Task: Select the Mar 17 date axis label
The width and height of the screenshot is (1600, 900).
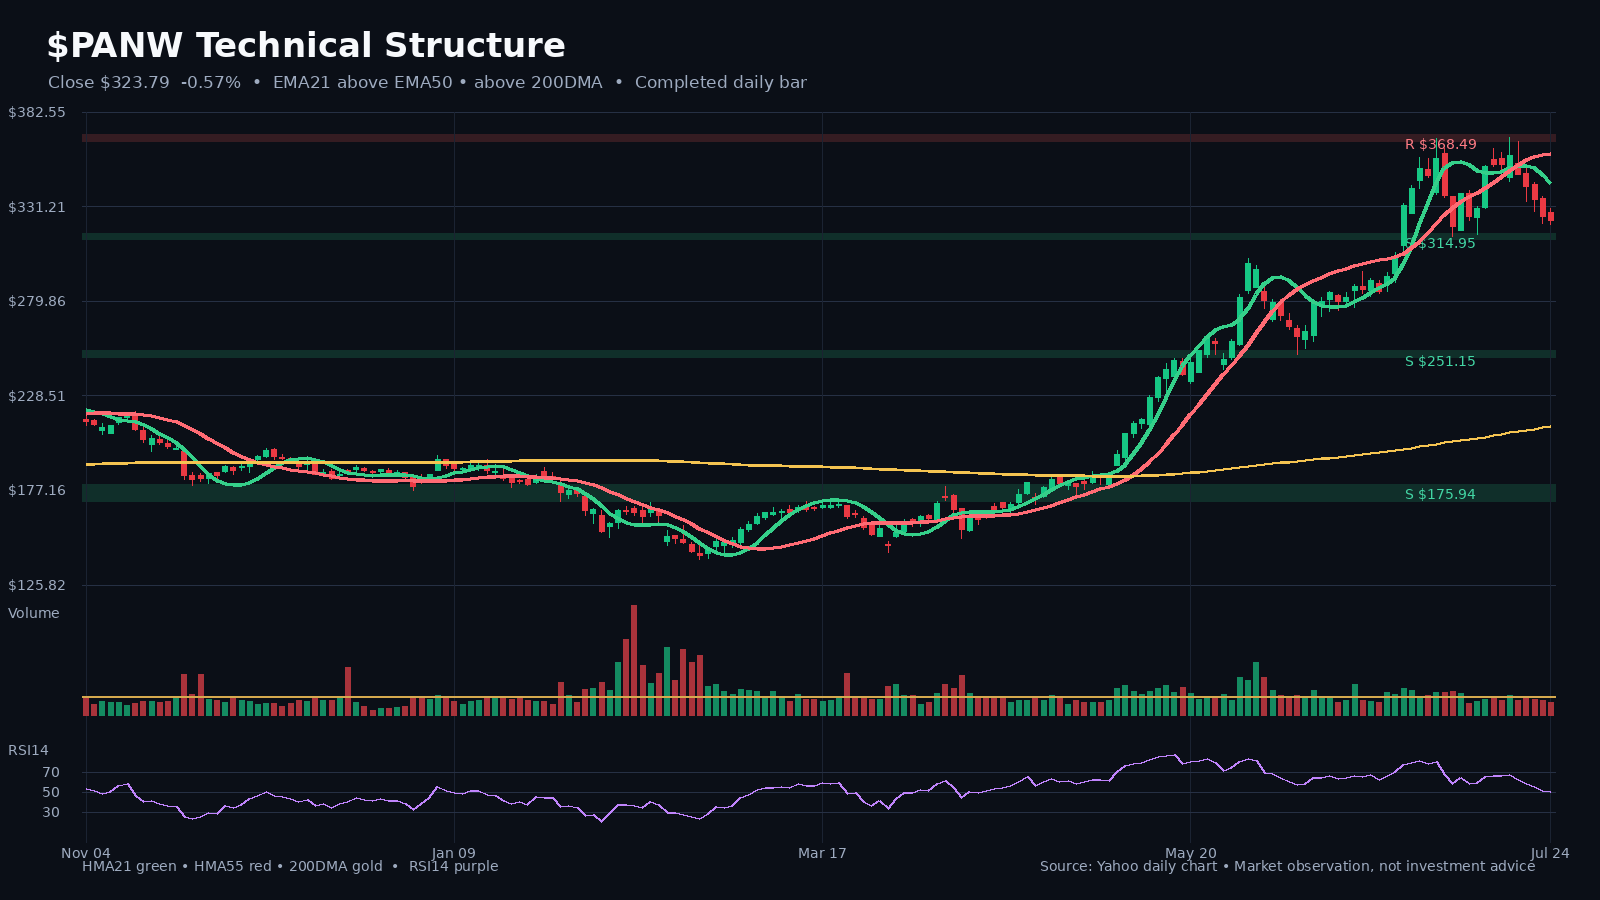Action: (822, 853)
